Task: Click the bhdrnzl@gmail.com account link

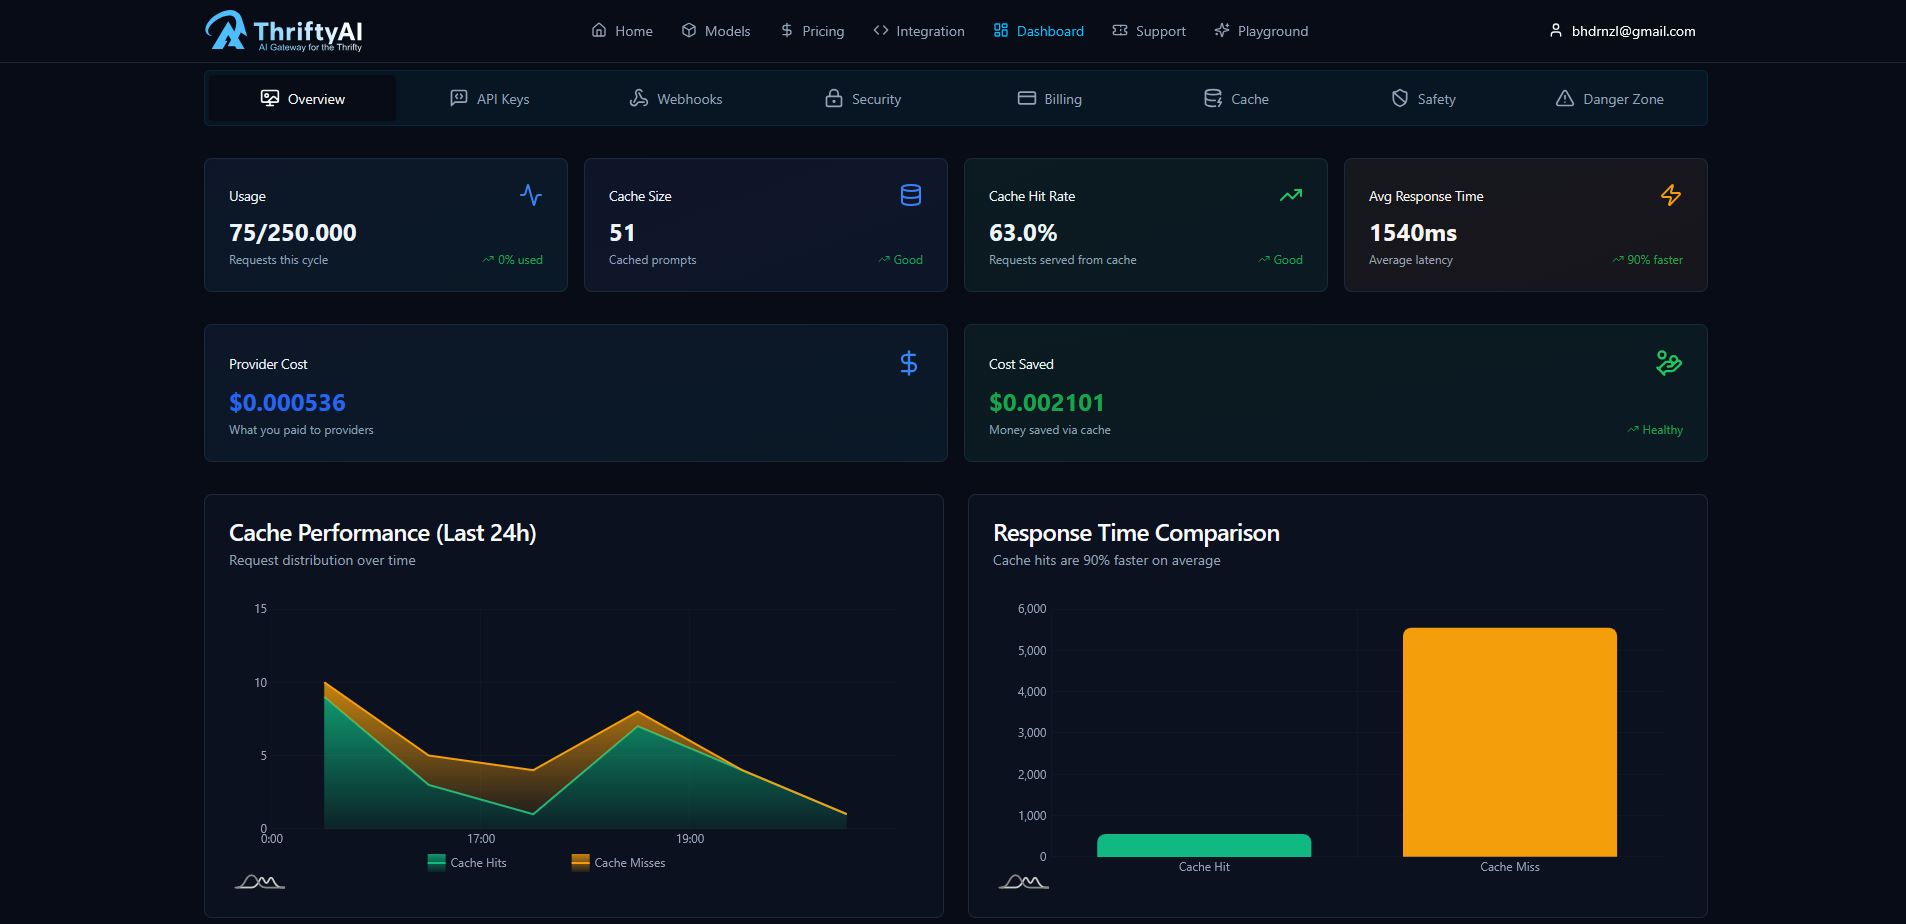Action: 1632,31
